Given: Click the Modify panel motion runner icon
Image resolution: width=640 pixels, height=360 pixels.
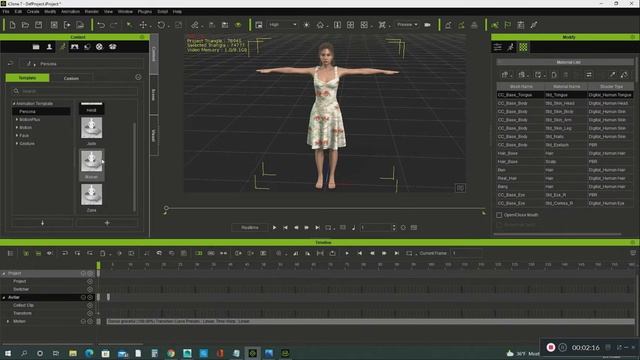Looking at the screenshot, I should click(510, 47).
